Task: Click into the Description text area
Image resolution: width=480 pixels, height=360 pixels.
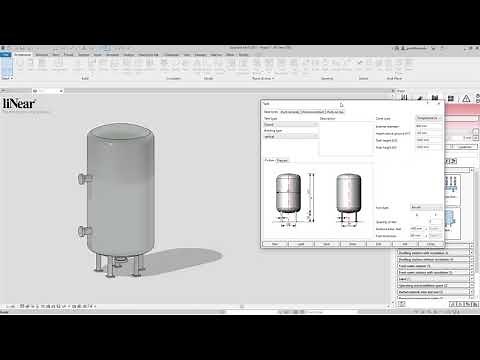Action: pos(346,138)
